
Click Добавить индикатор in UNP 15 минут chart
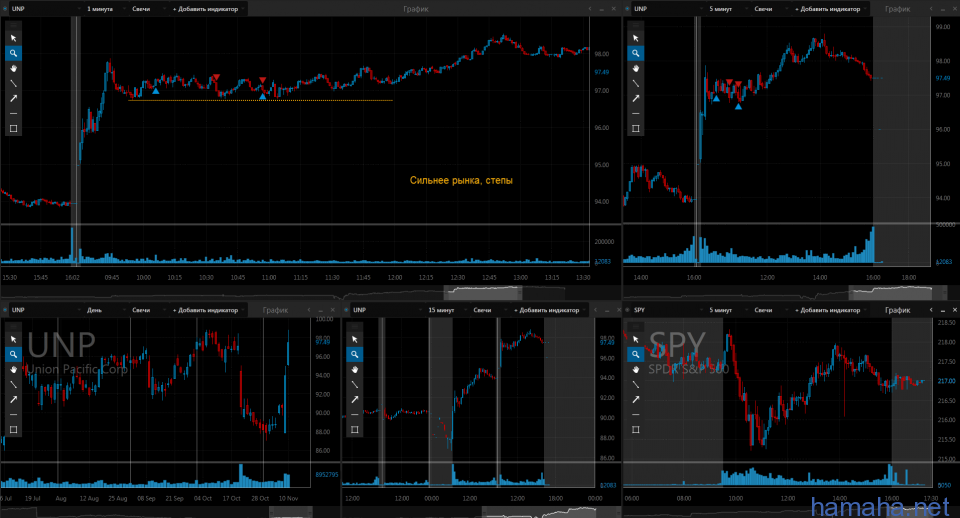[548, 310]
